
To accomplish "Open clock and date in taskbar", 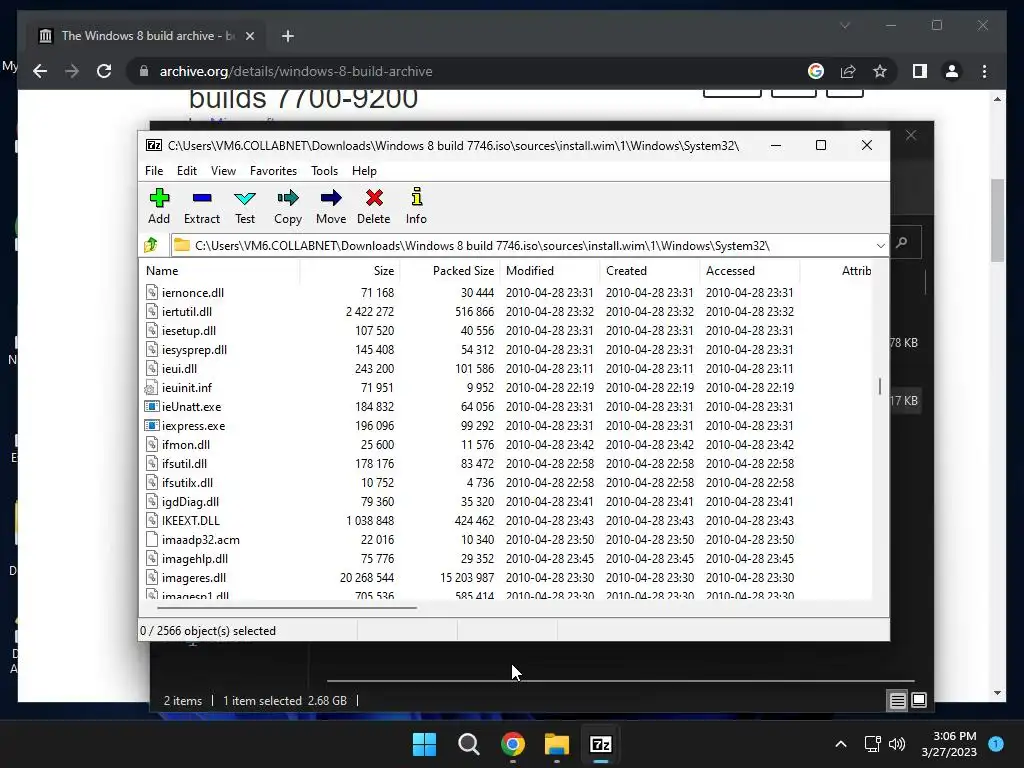I will tap(949, 744).
